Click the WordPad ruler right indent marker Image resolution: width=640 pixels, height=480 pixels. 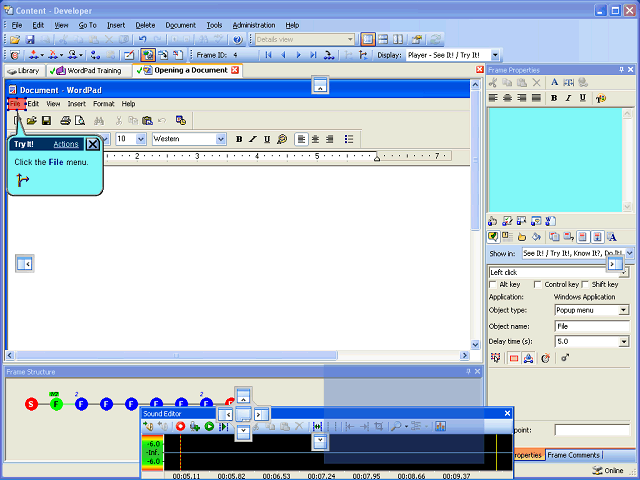tap(377, 158)
